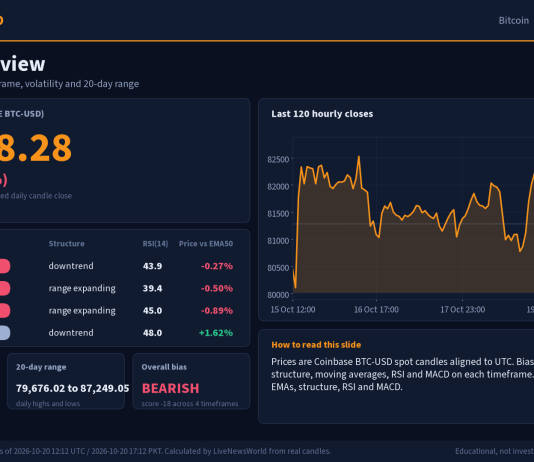Click the '20-day range' card title

tap(41, 367)
